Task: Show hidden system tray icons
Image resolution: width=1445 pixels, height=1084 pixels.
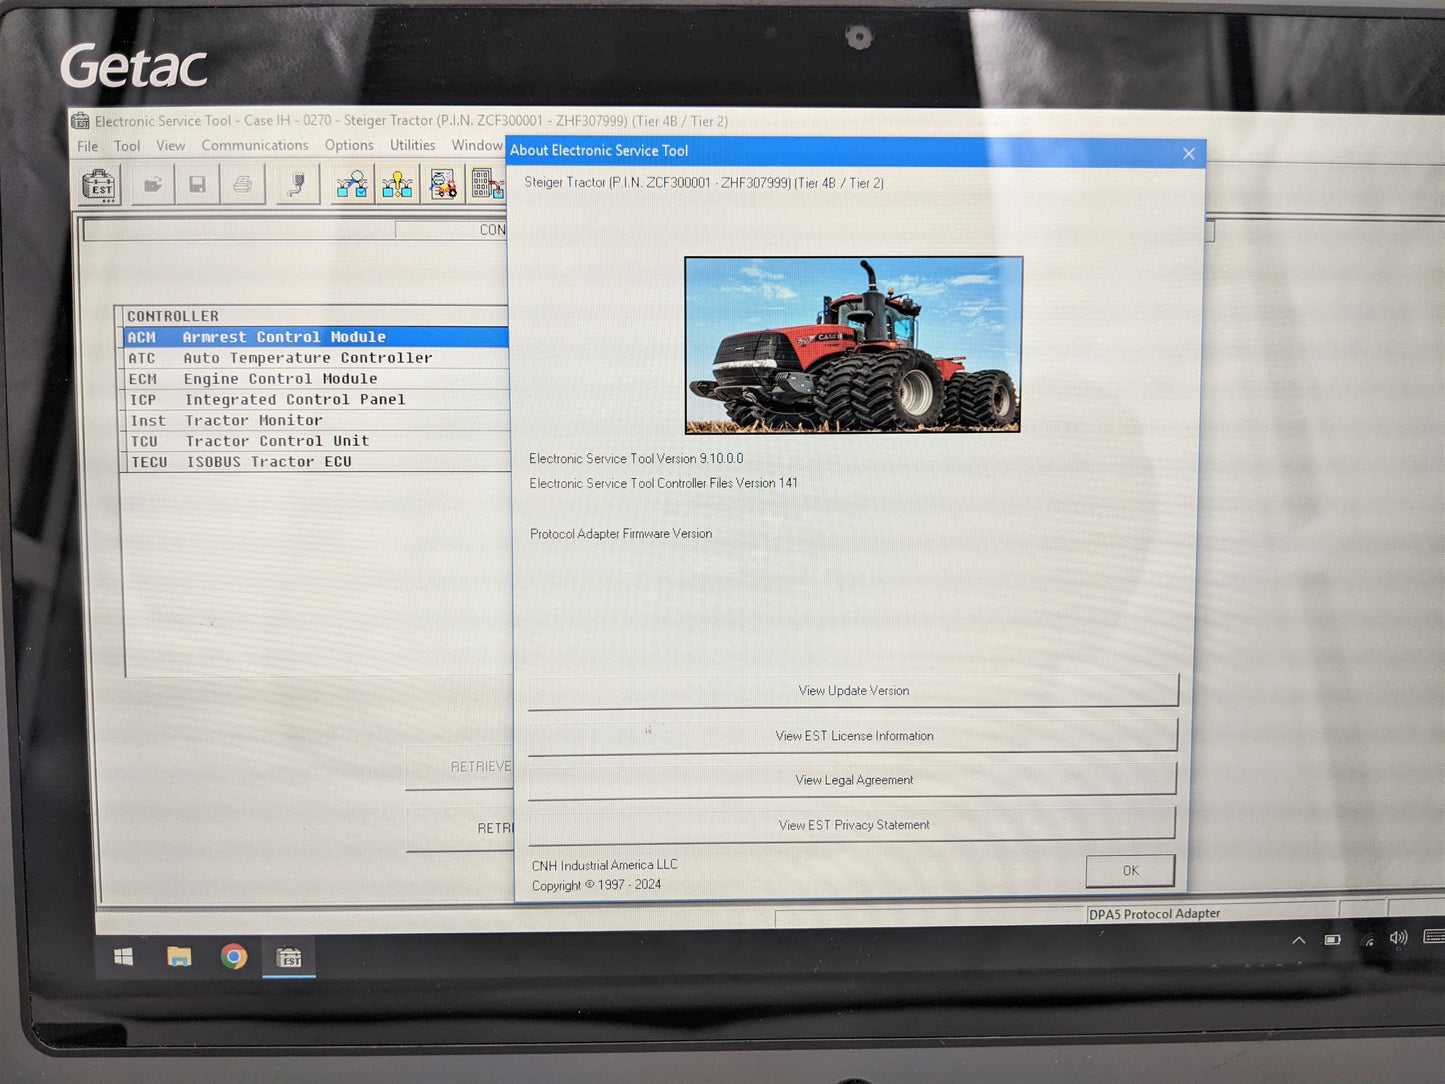Action: coord(1298,940)
